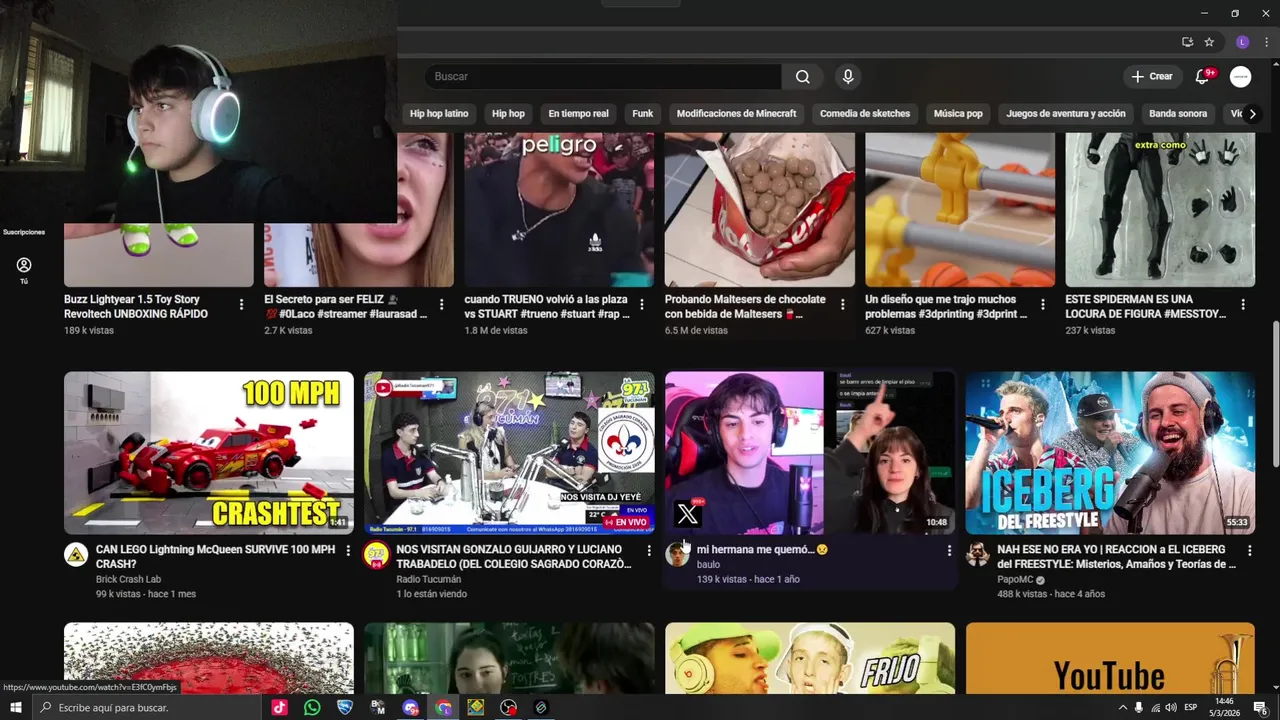
Task: Select the Funk chip
Action: (643, 114)
